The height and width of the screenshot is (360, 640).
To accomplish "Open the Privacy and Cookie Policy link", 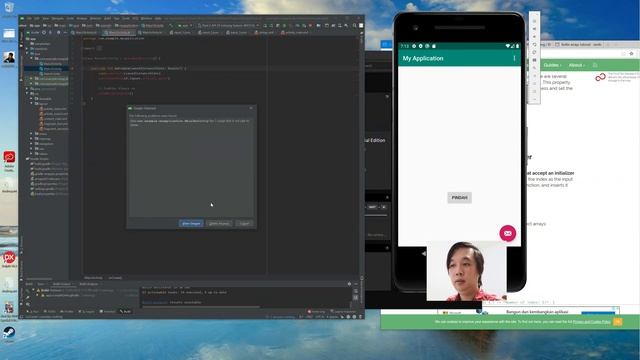I will [x=591, y=322].
